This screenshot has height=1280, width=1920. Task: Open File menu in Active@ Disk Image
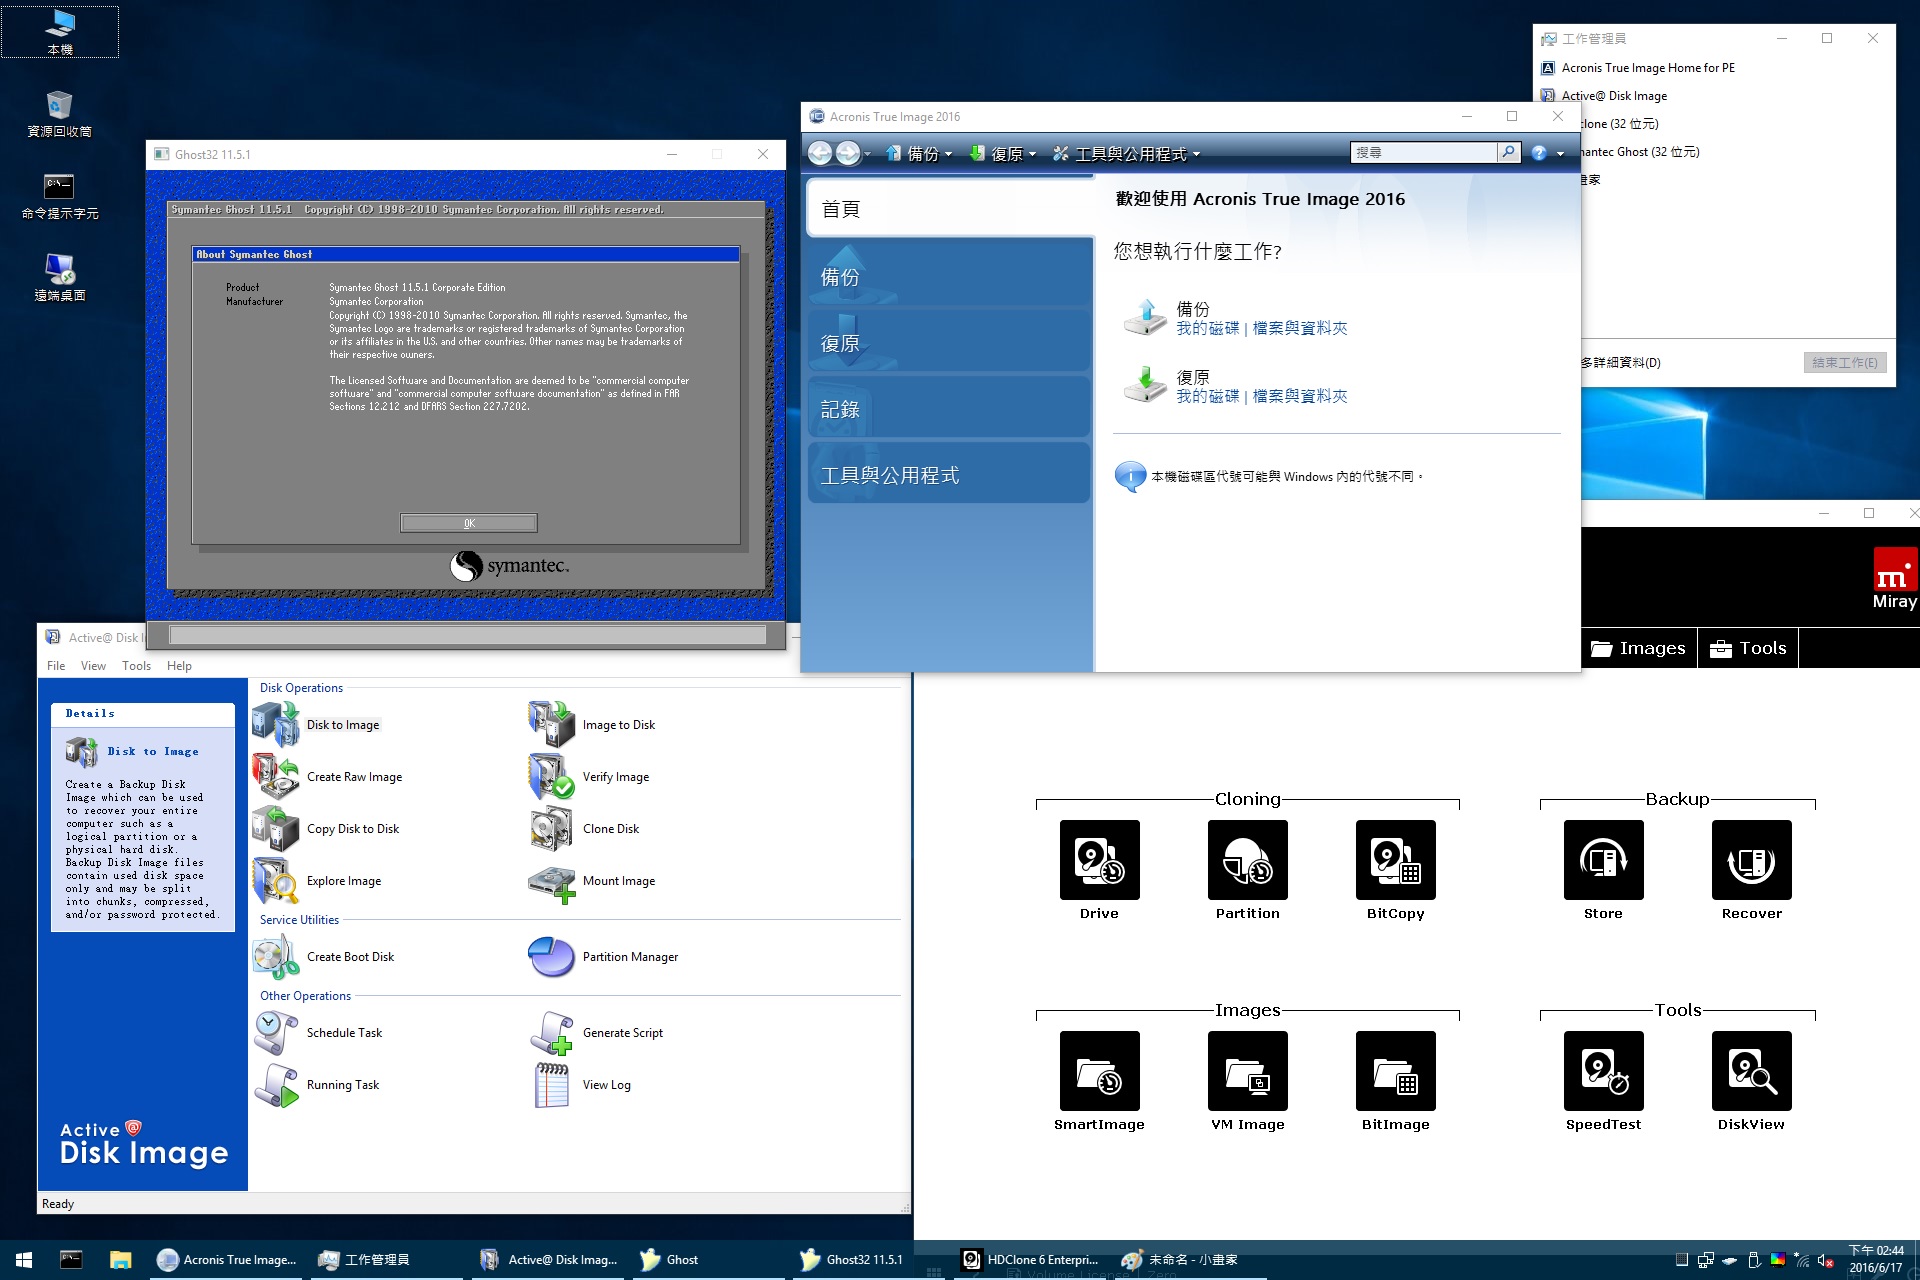point(56,666)
